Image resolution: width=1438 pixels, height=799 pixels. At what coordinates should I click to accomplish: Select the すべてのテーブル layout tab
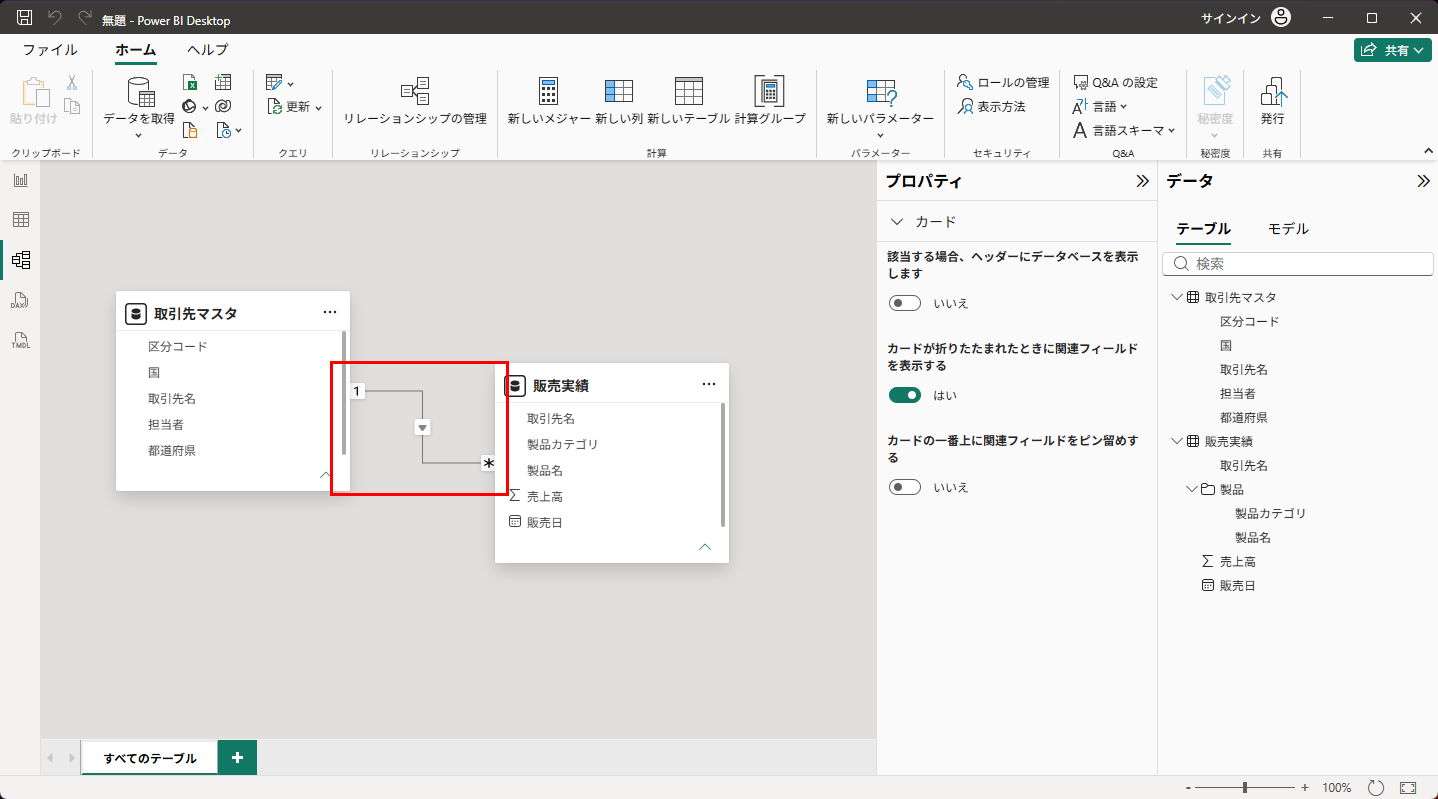pos(150,758)
